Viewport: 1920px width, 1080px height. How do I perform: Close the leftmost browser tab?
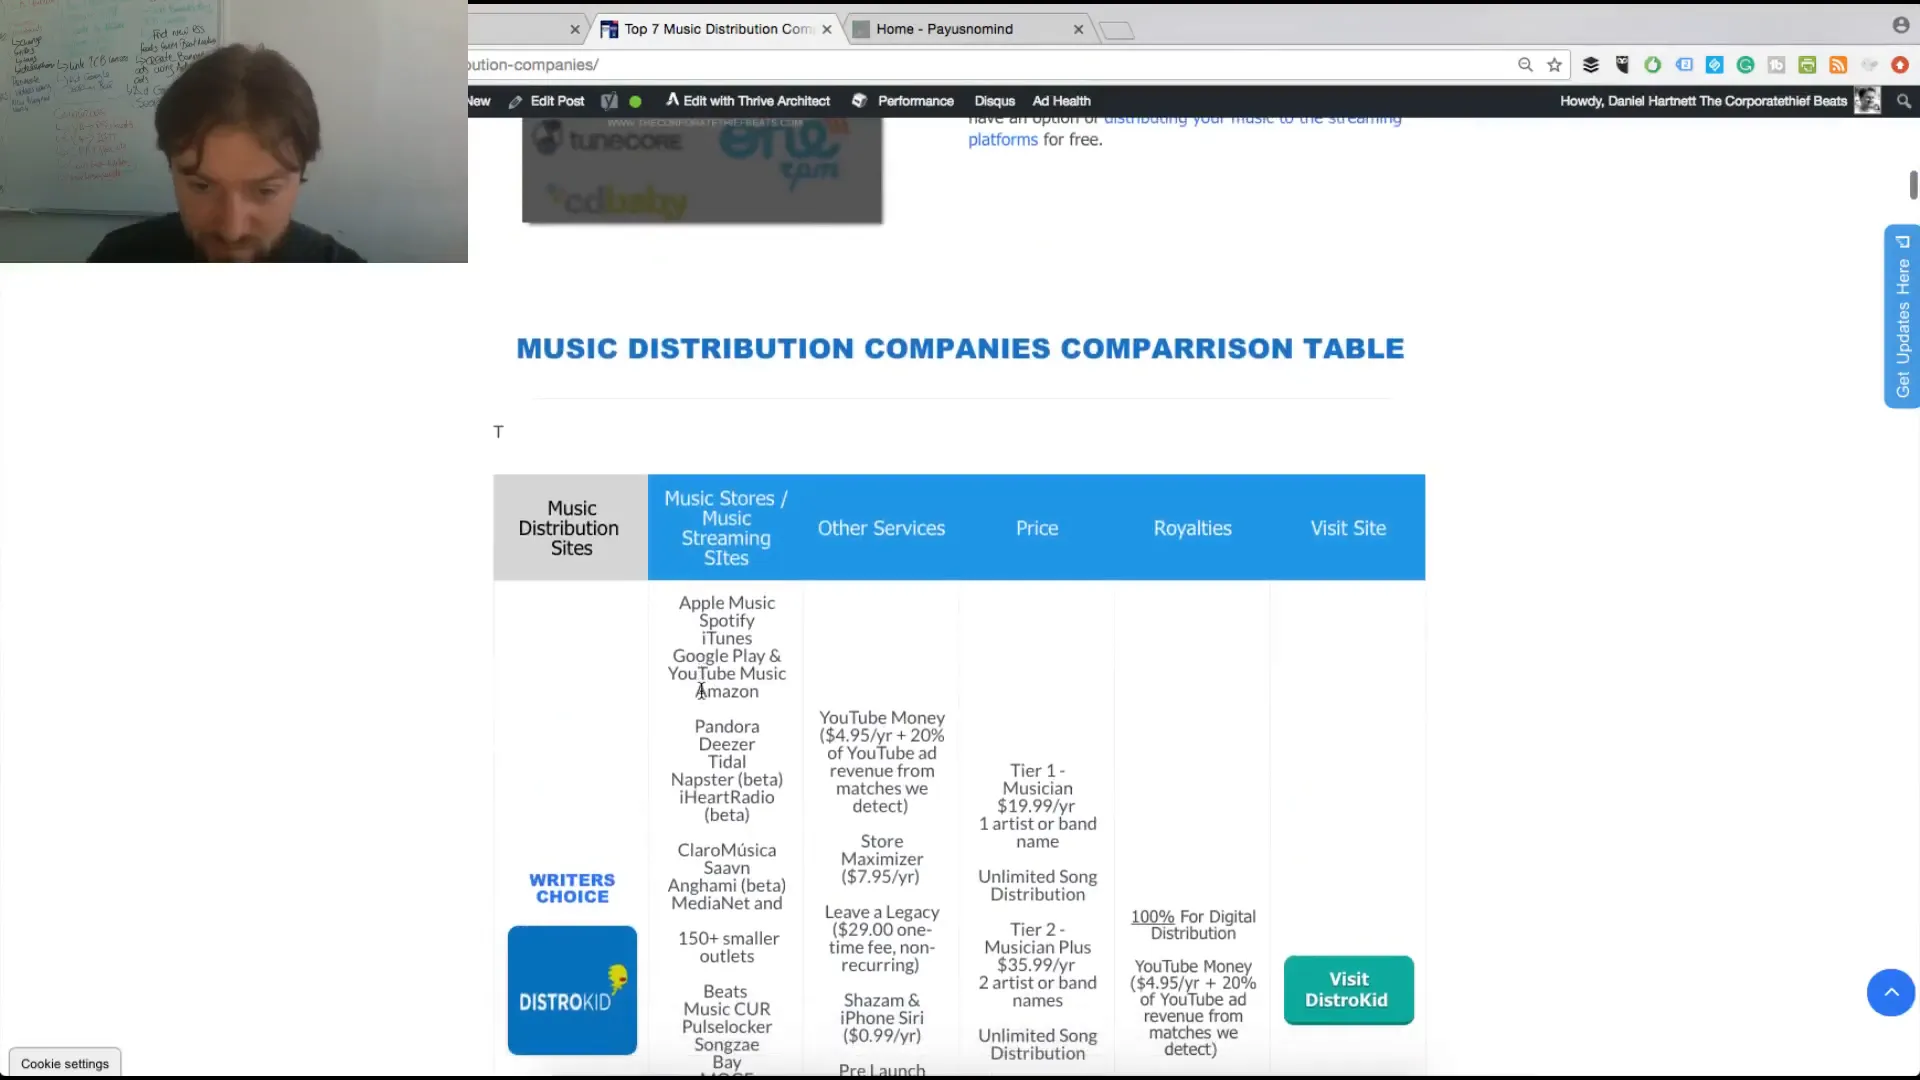575,29
